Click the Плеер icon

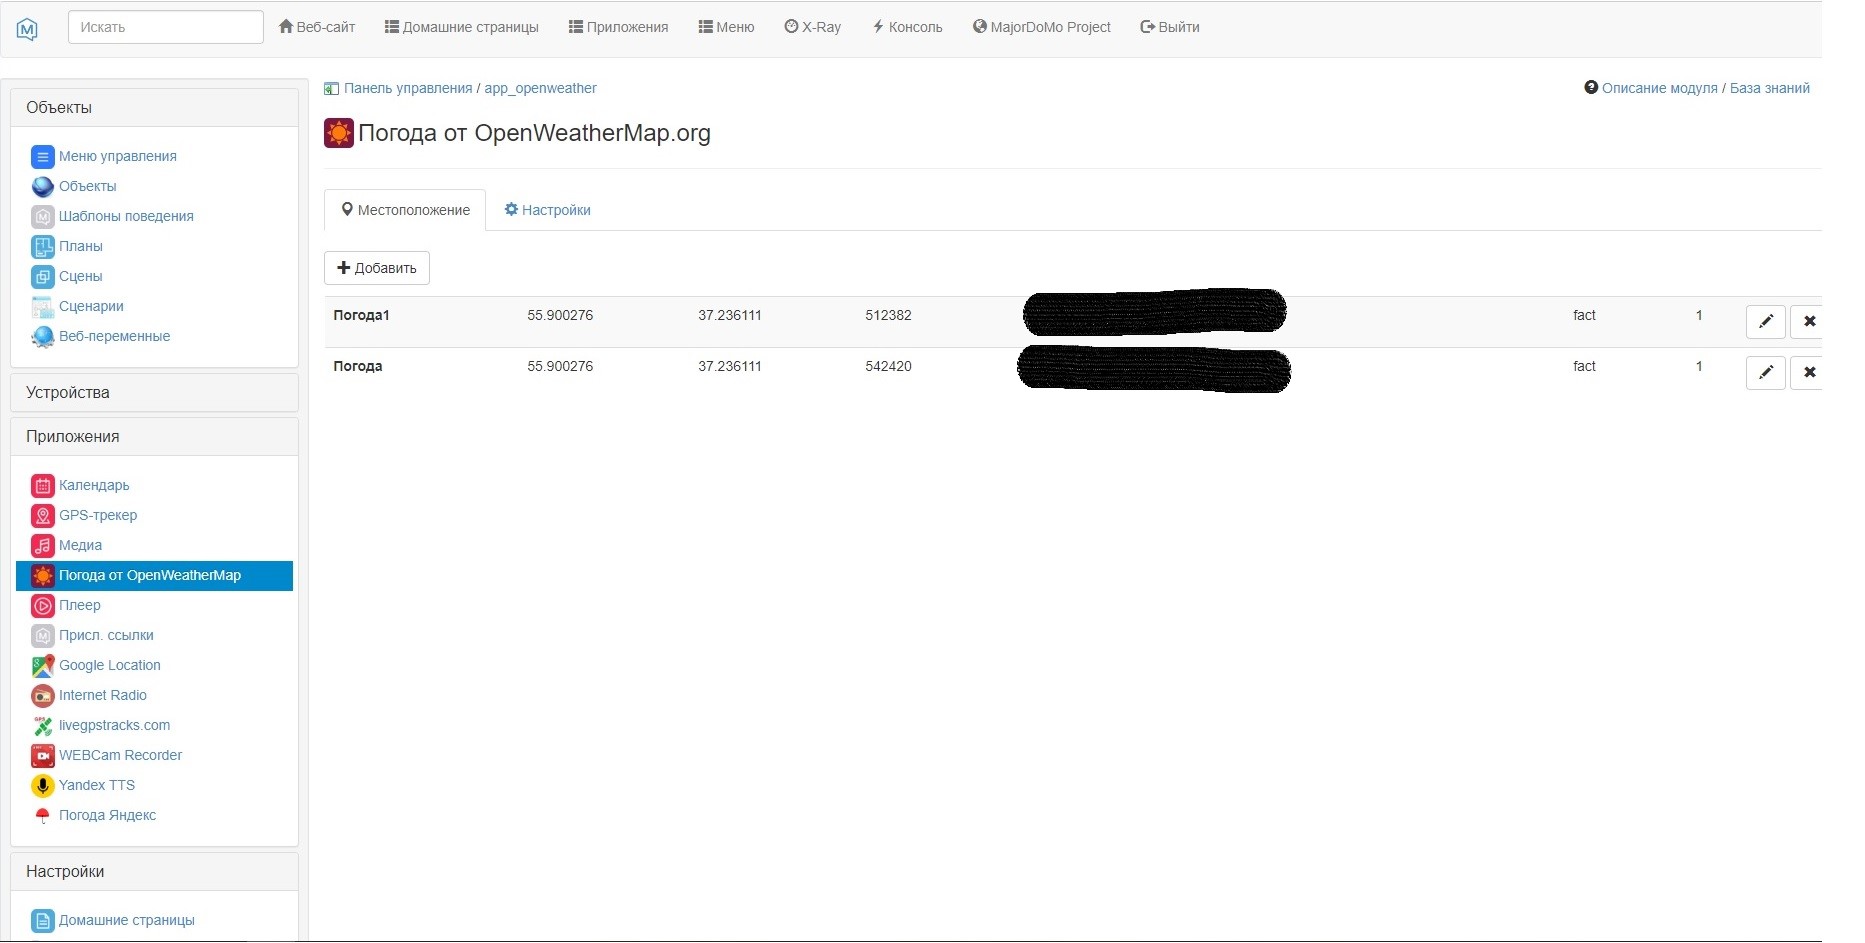(x=43, y=606)
